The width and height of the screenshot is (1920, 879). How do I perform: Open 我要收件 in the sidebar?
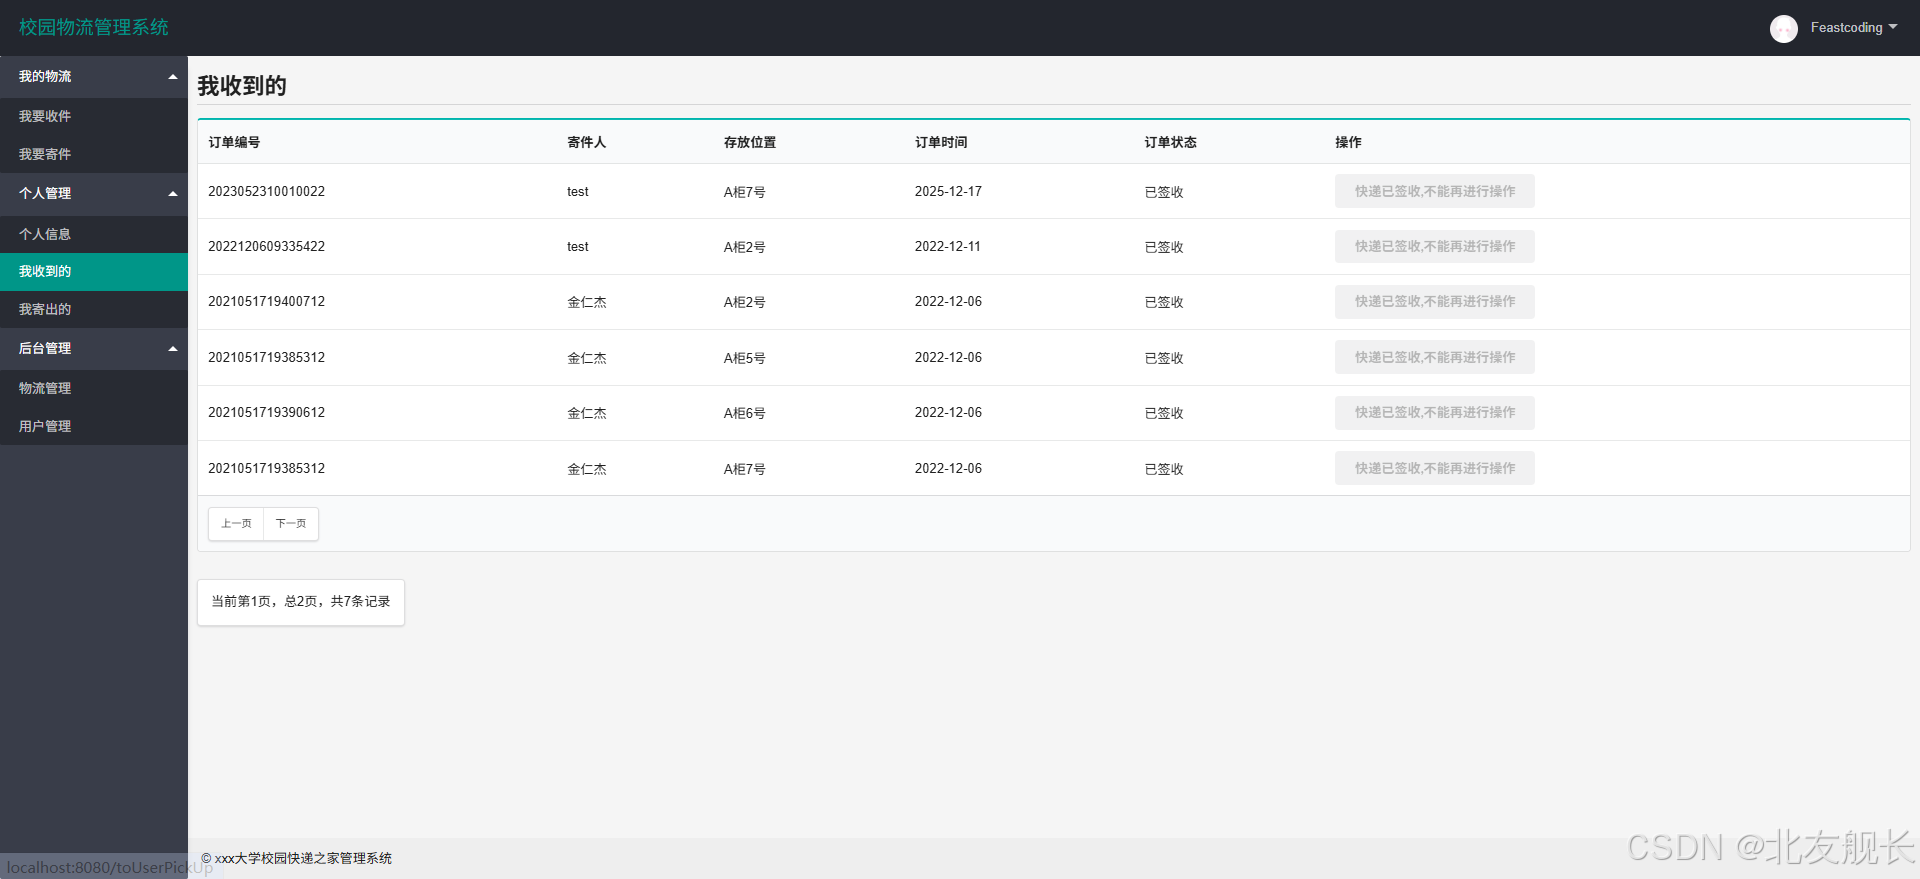[x=94, y=116]
